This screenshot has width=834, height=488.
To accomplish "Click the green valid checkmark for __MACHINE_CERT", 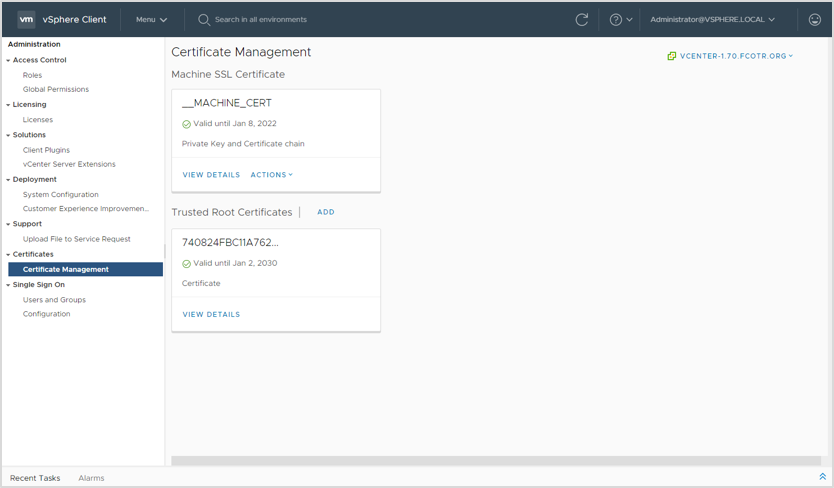I will pos(186,124).
